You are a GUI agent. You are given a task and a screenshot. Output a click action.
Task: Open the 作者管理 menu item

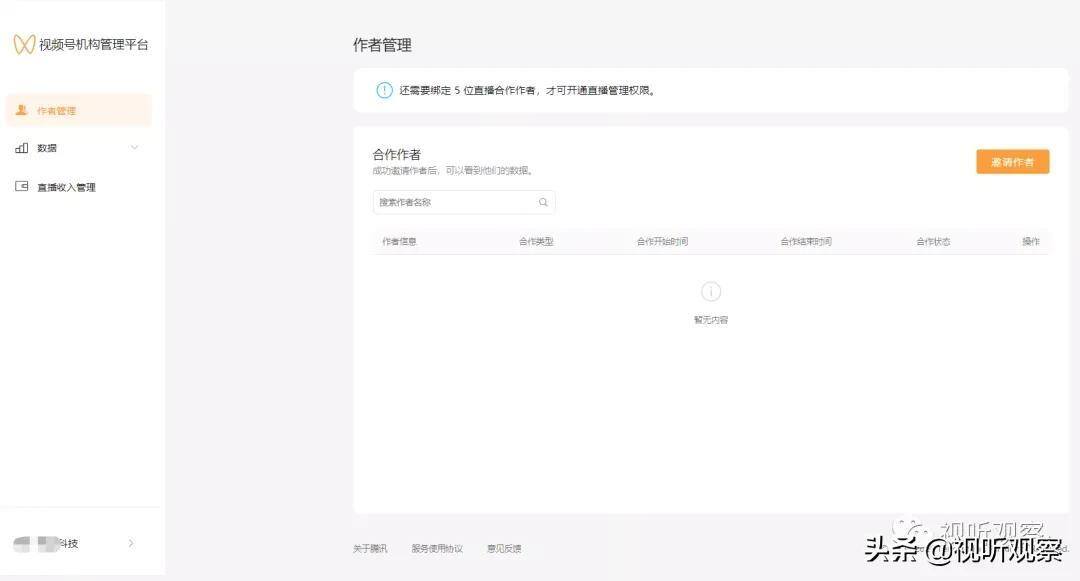pyautogui.click(x=79, y=110)
